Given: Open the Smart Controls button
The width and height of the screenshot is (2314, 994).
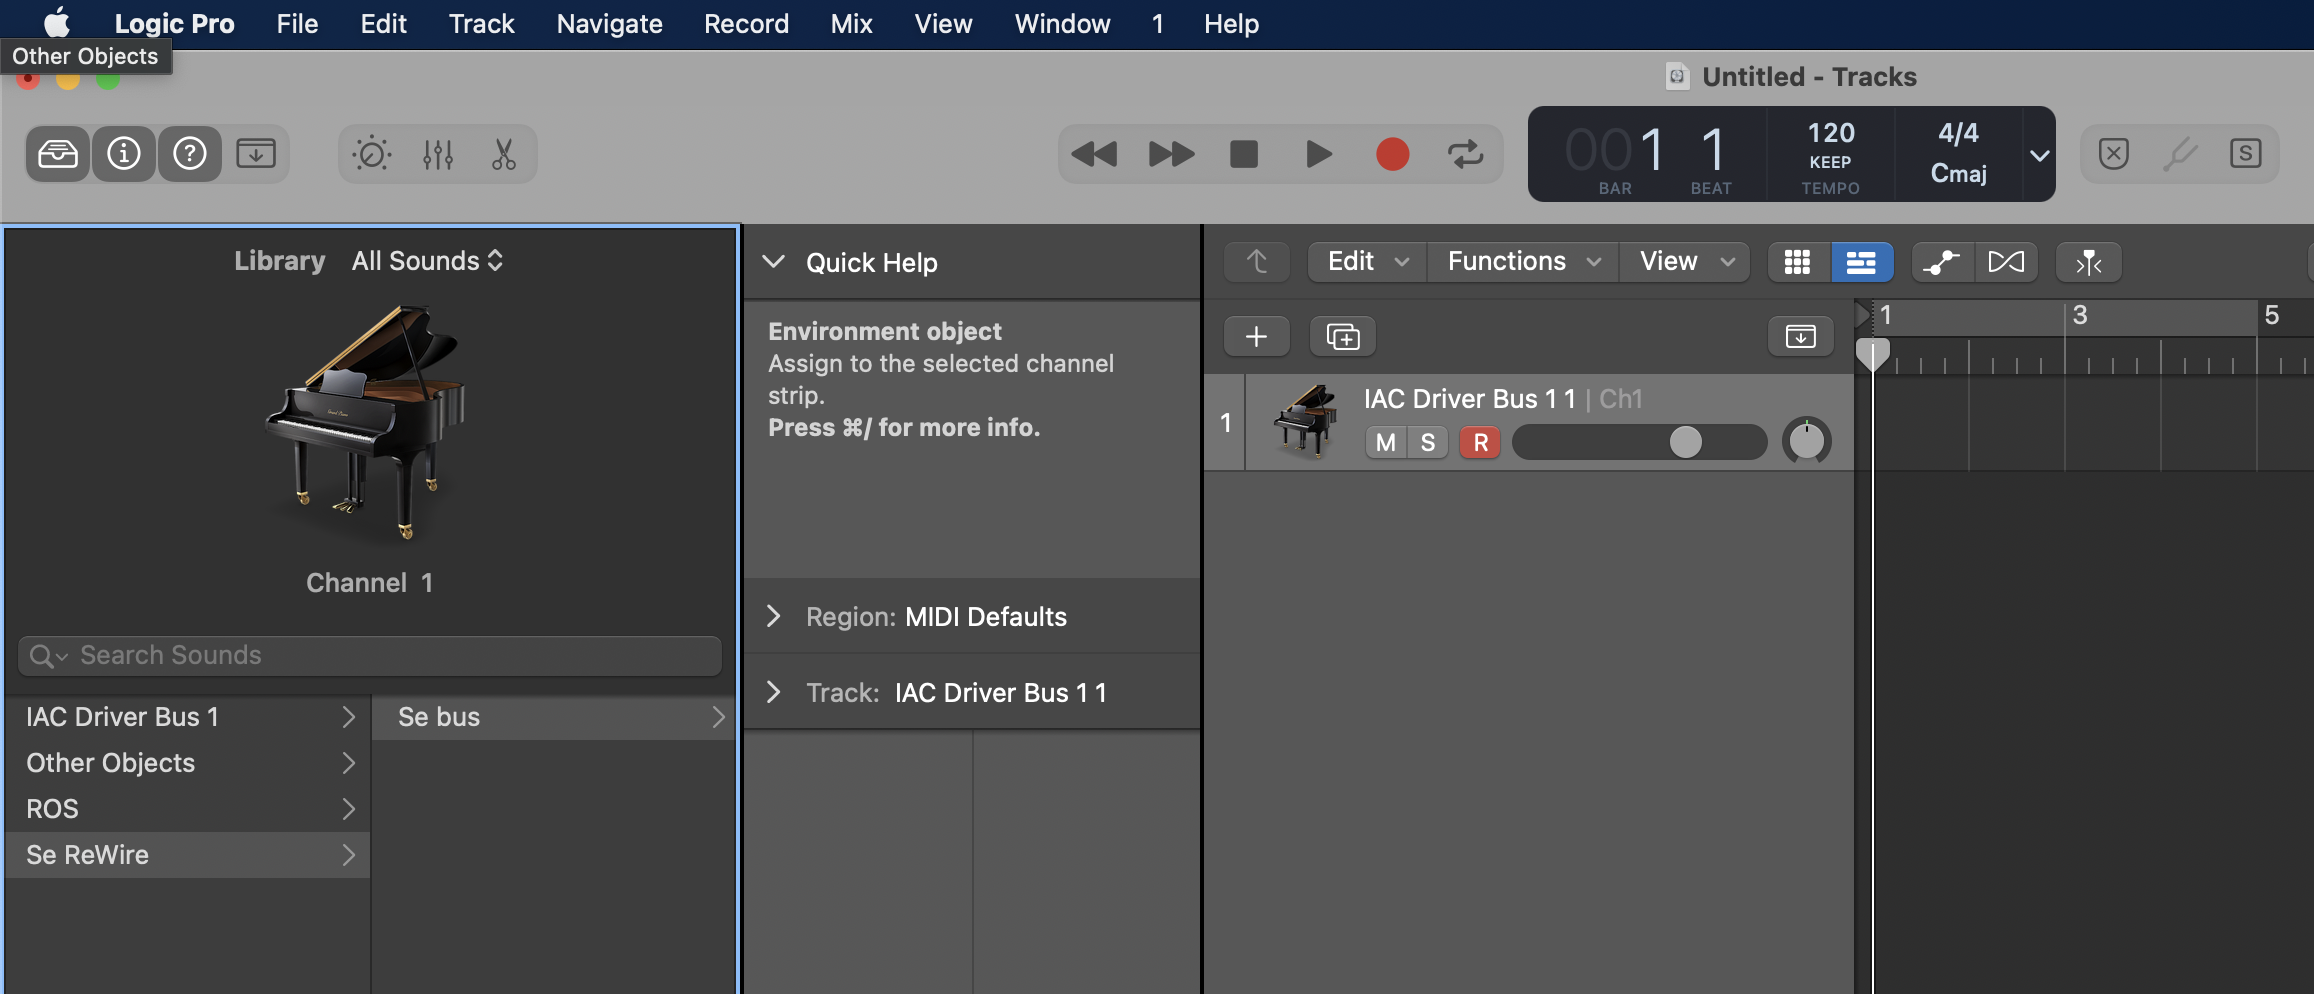Looking at the screenshot, I should pos(372,154).
